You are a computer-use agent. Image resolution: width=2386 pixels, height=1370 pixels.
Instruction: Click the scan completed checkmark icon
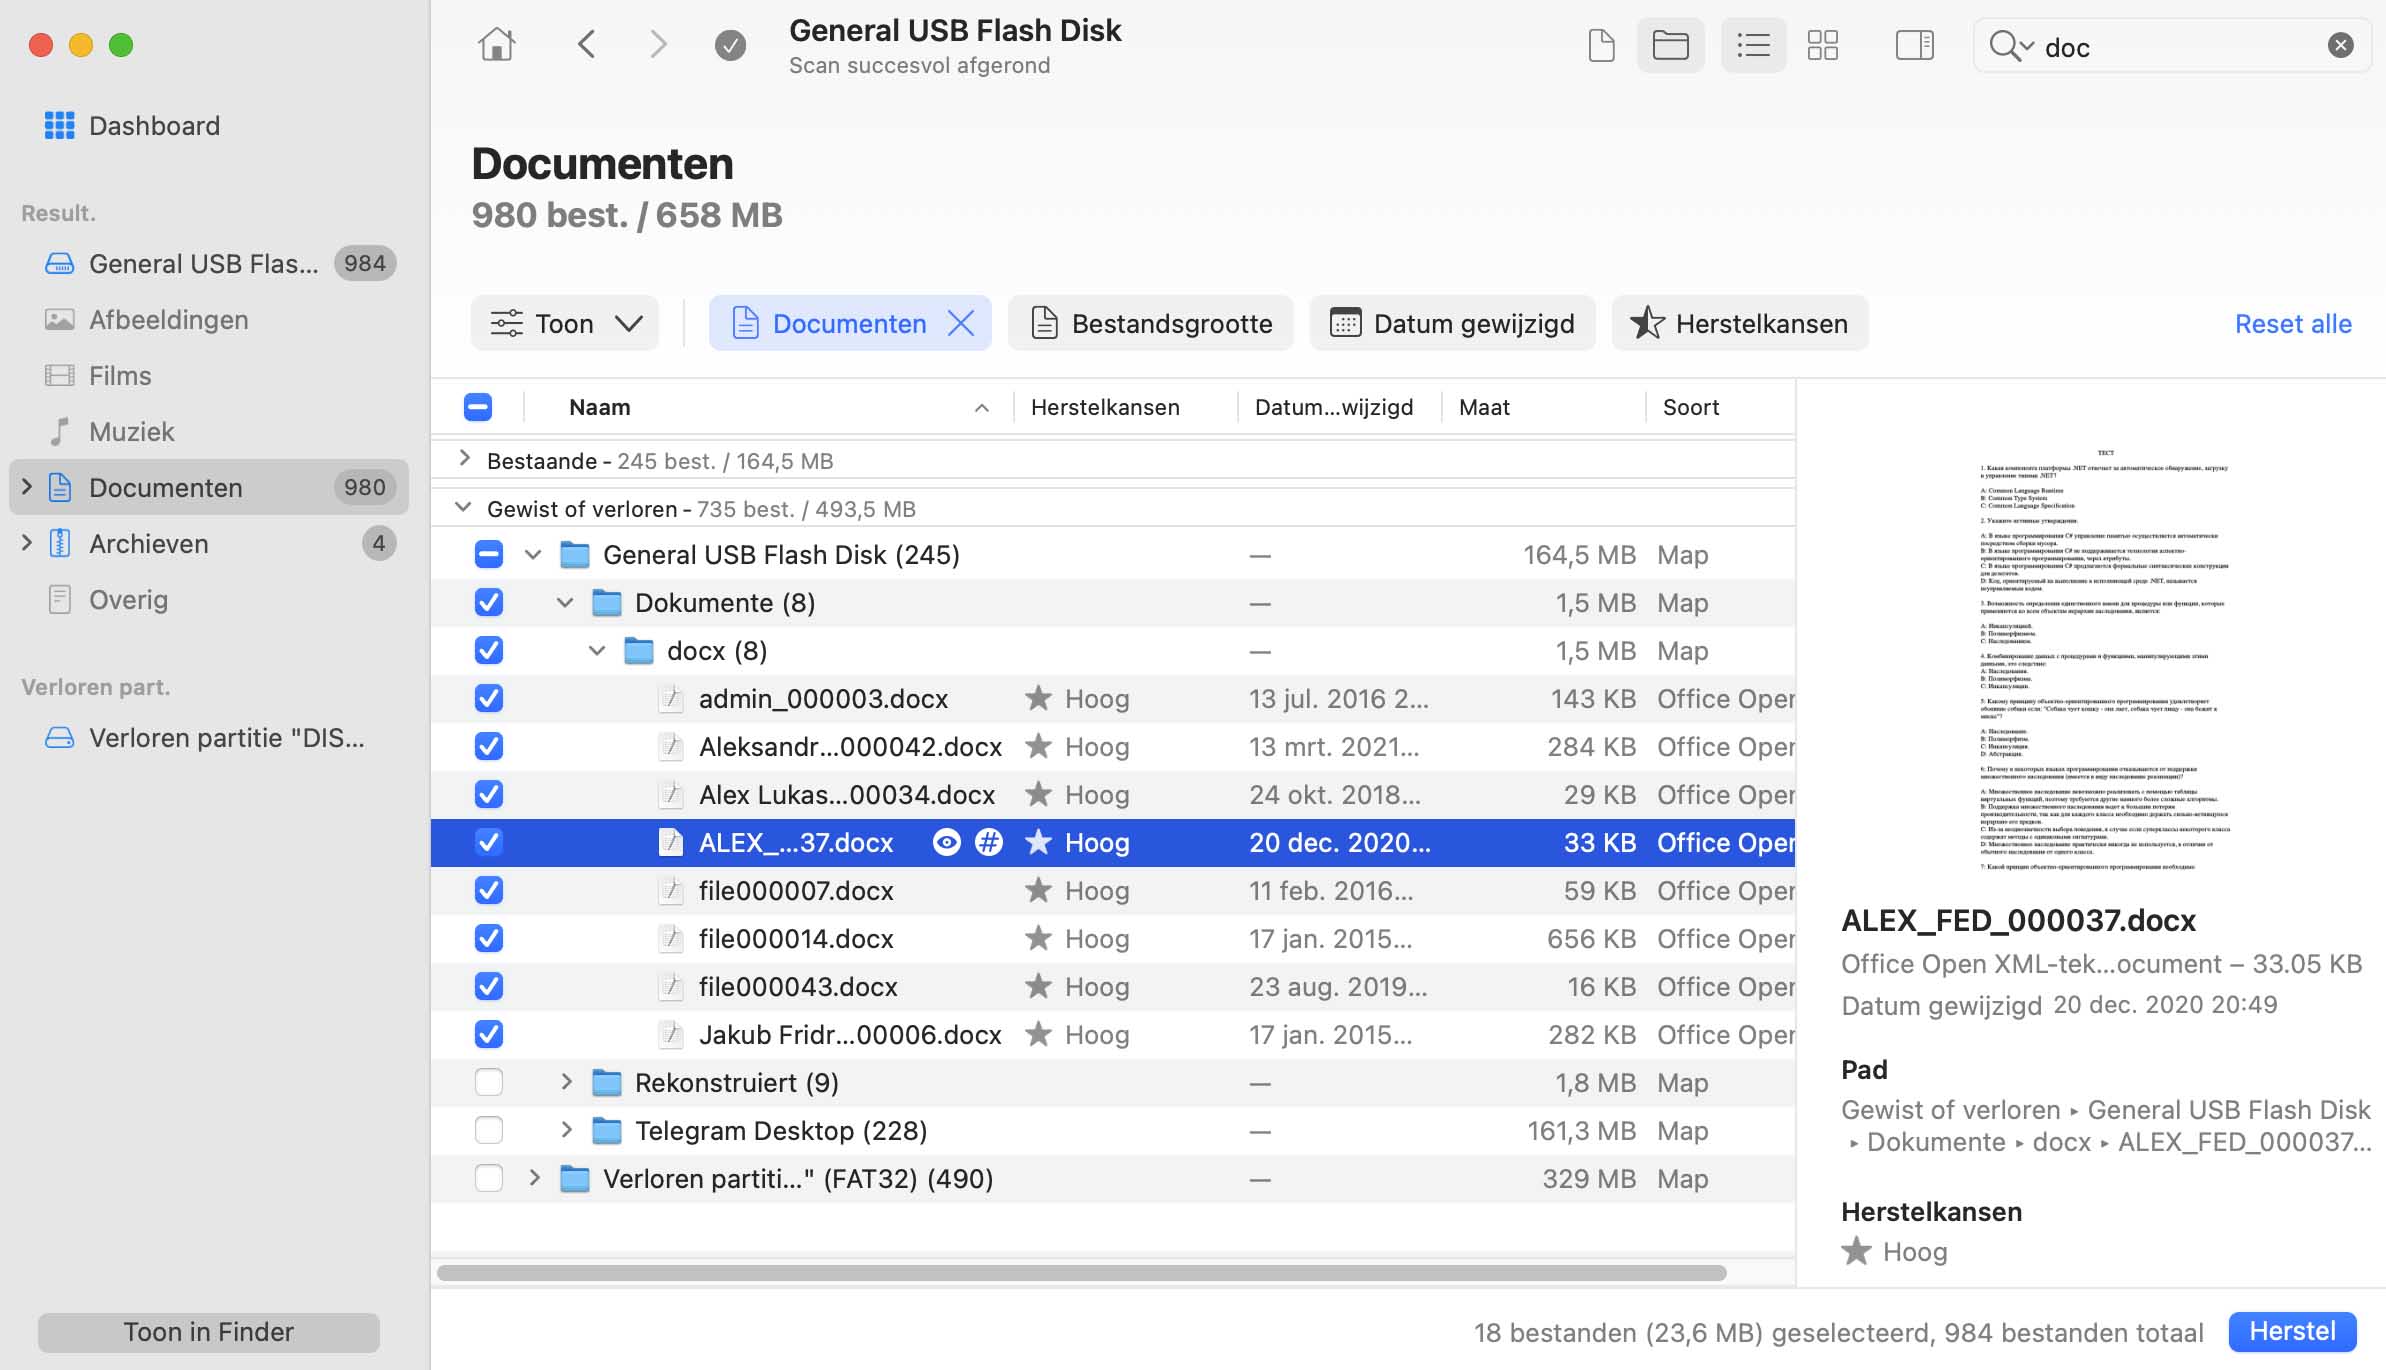(730, 45)
